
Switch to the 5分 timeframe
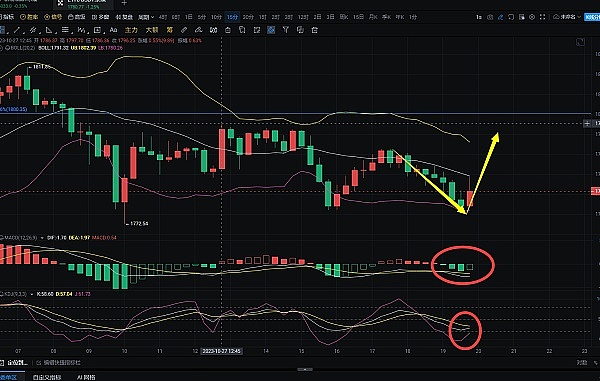(x=202, y=17)
